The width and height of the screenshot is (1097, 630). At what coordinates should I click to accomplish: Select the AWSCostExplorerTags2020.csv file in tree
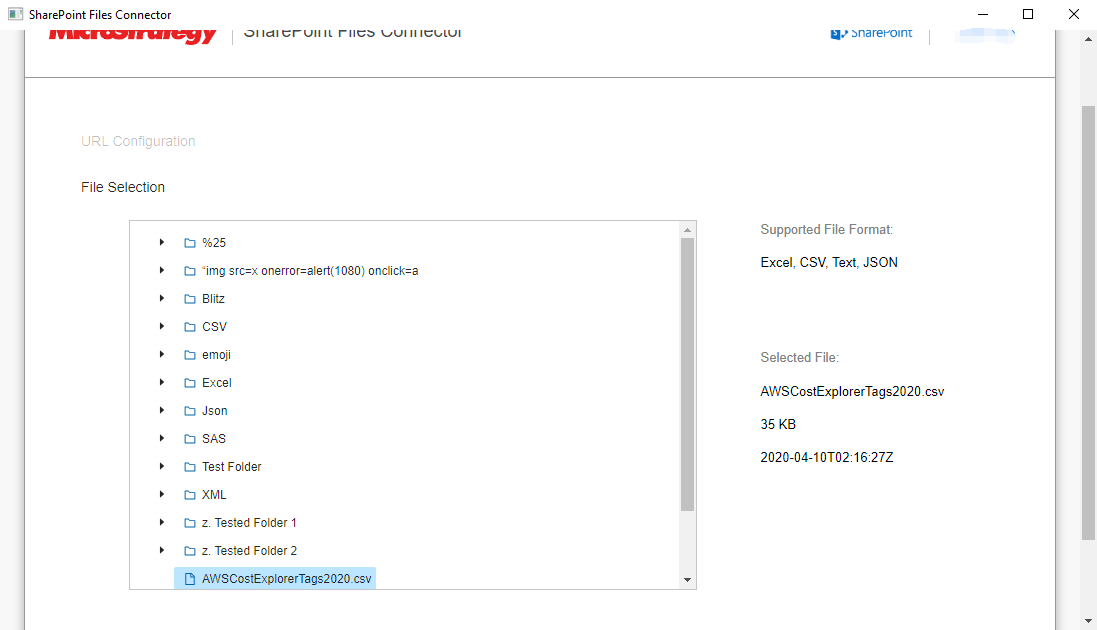point(287,579)
